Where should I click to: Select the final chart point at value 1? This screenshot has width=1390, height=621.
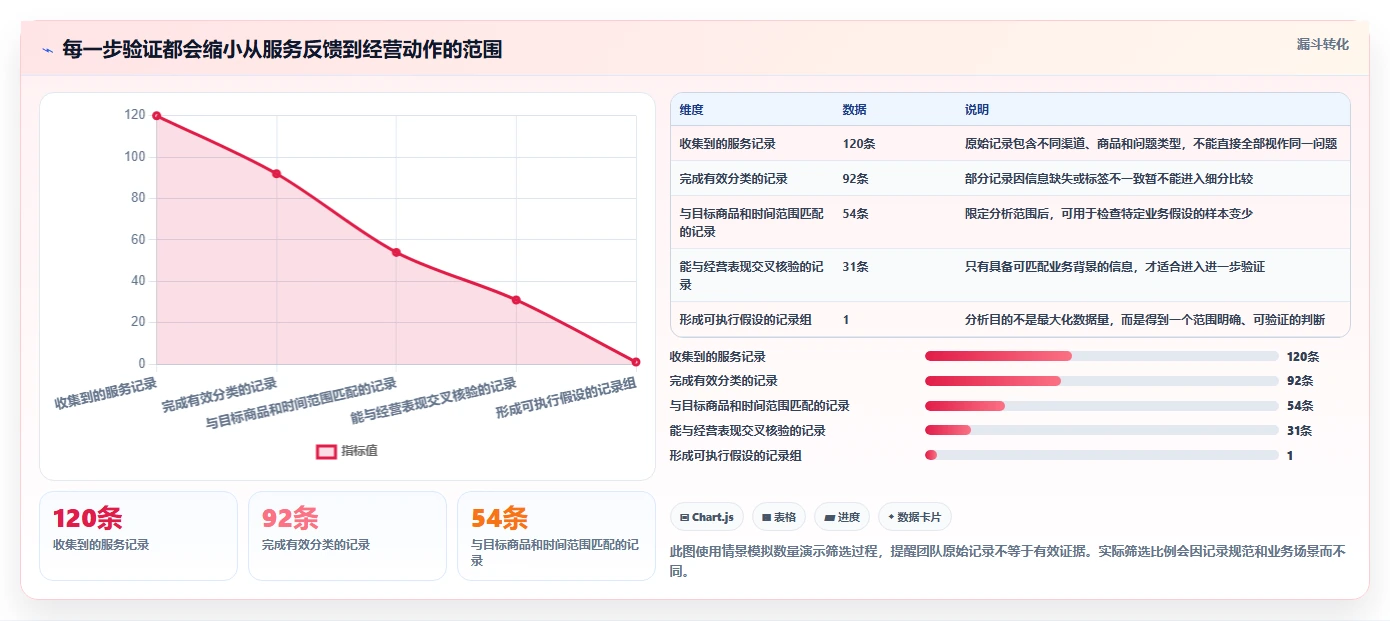tap(636, 362)
